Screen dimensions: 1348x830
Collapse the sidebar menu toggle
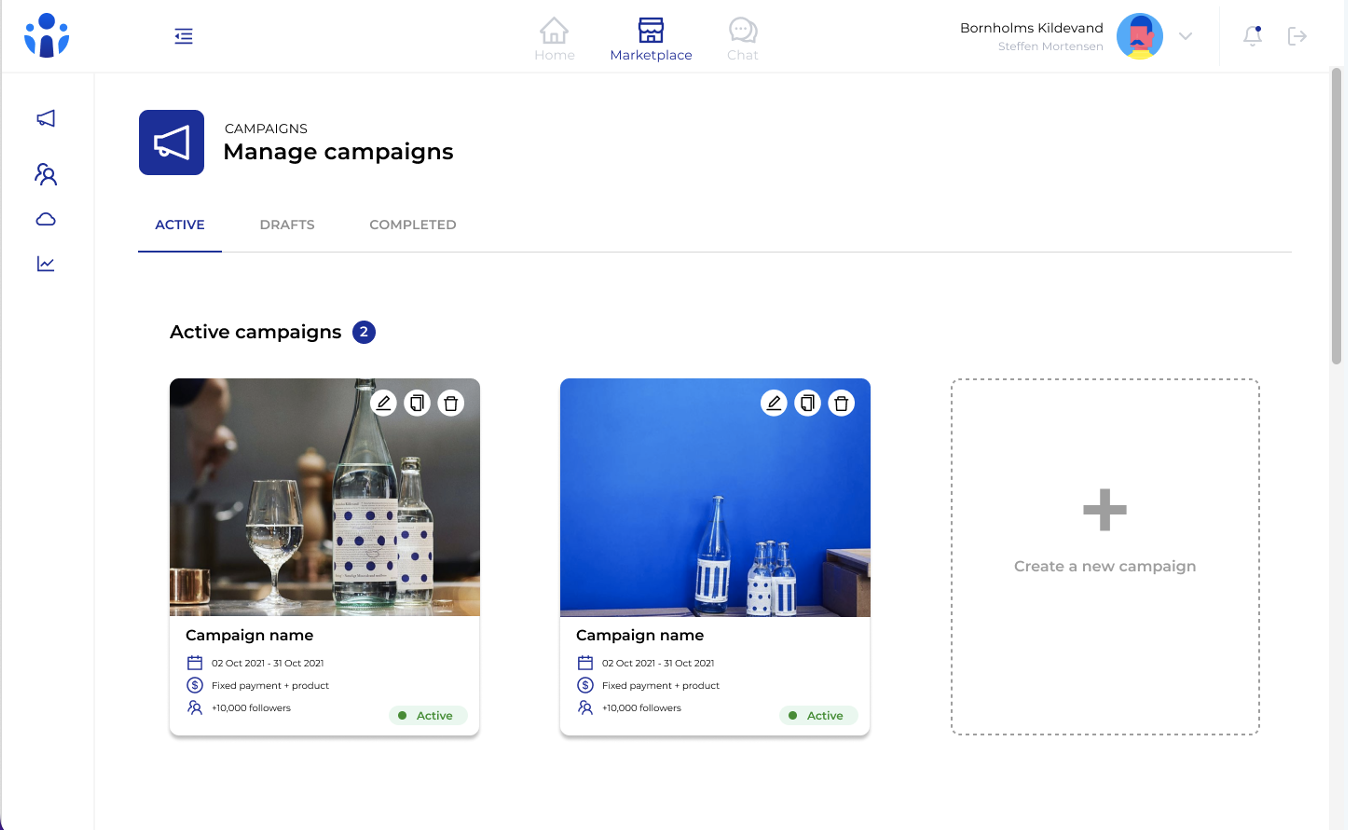point(183,36)
